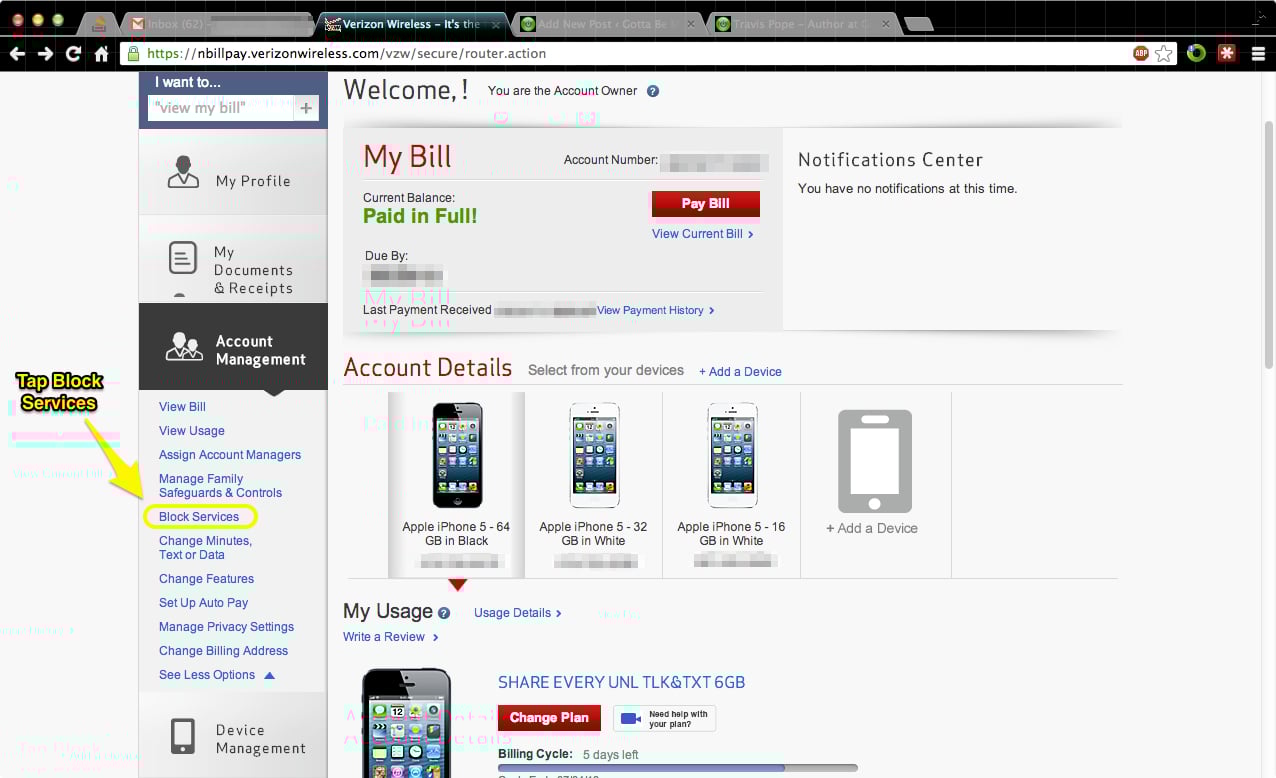
Task: Open the Chrome menu button
Action: coord(1258,54)
